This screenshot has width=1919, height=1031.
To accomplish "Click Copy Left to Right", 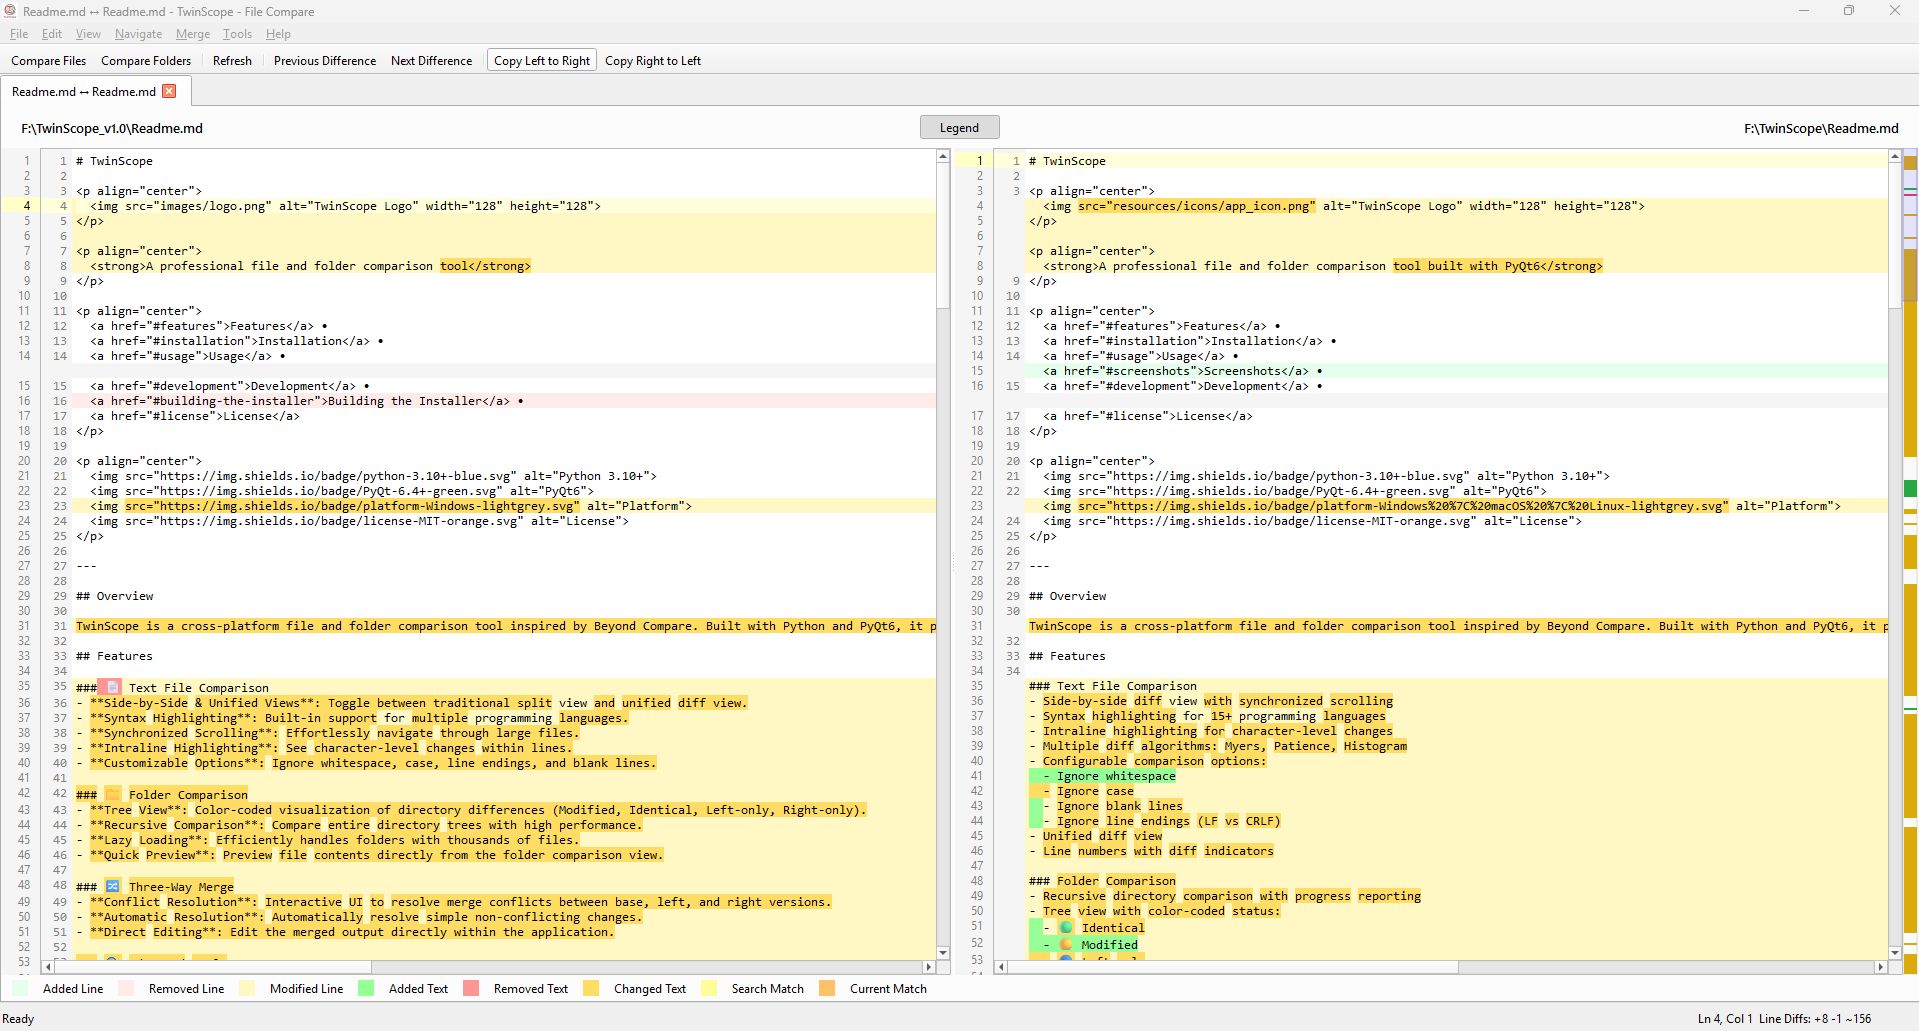I will pos(542,61).
